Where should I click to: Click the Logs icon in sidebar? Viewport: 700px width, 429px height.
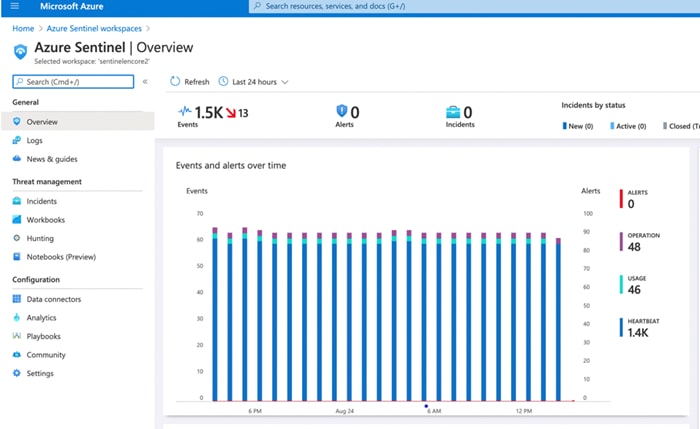coord(17,140)
